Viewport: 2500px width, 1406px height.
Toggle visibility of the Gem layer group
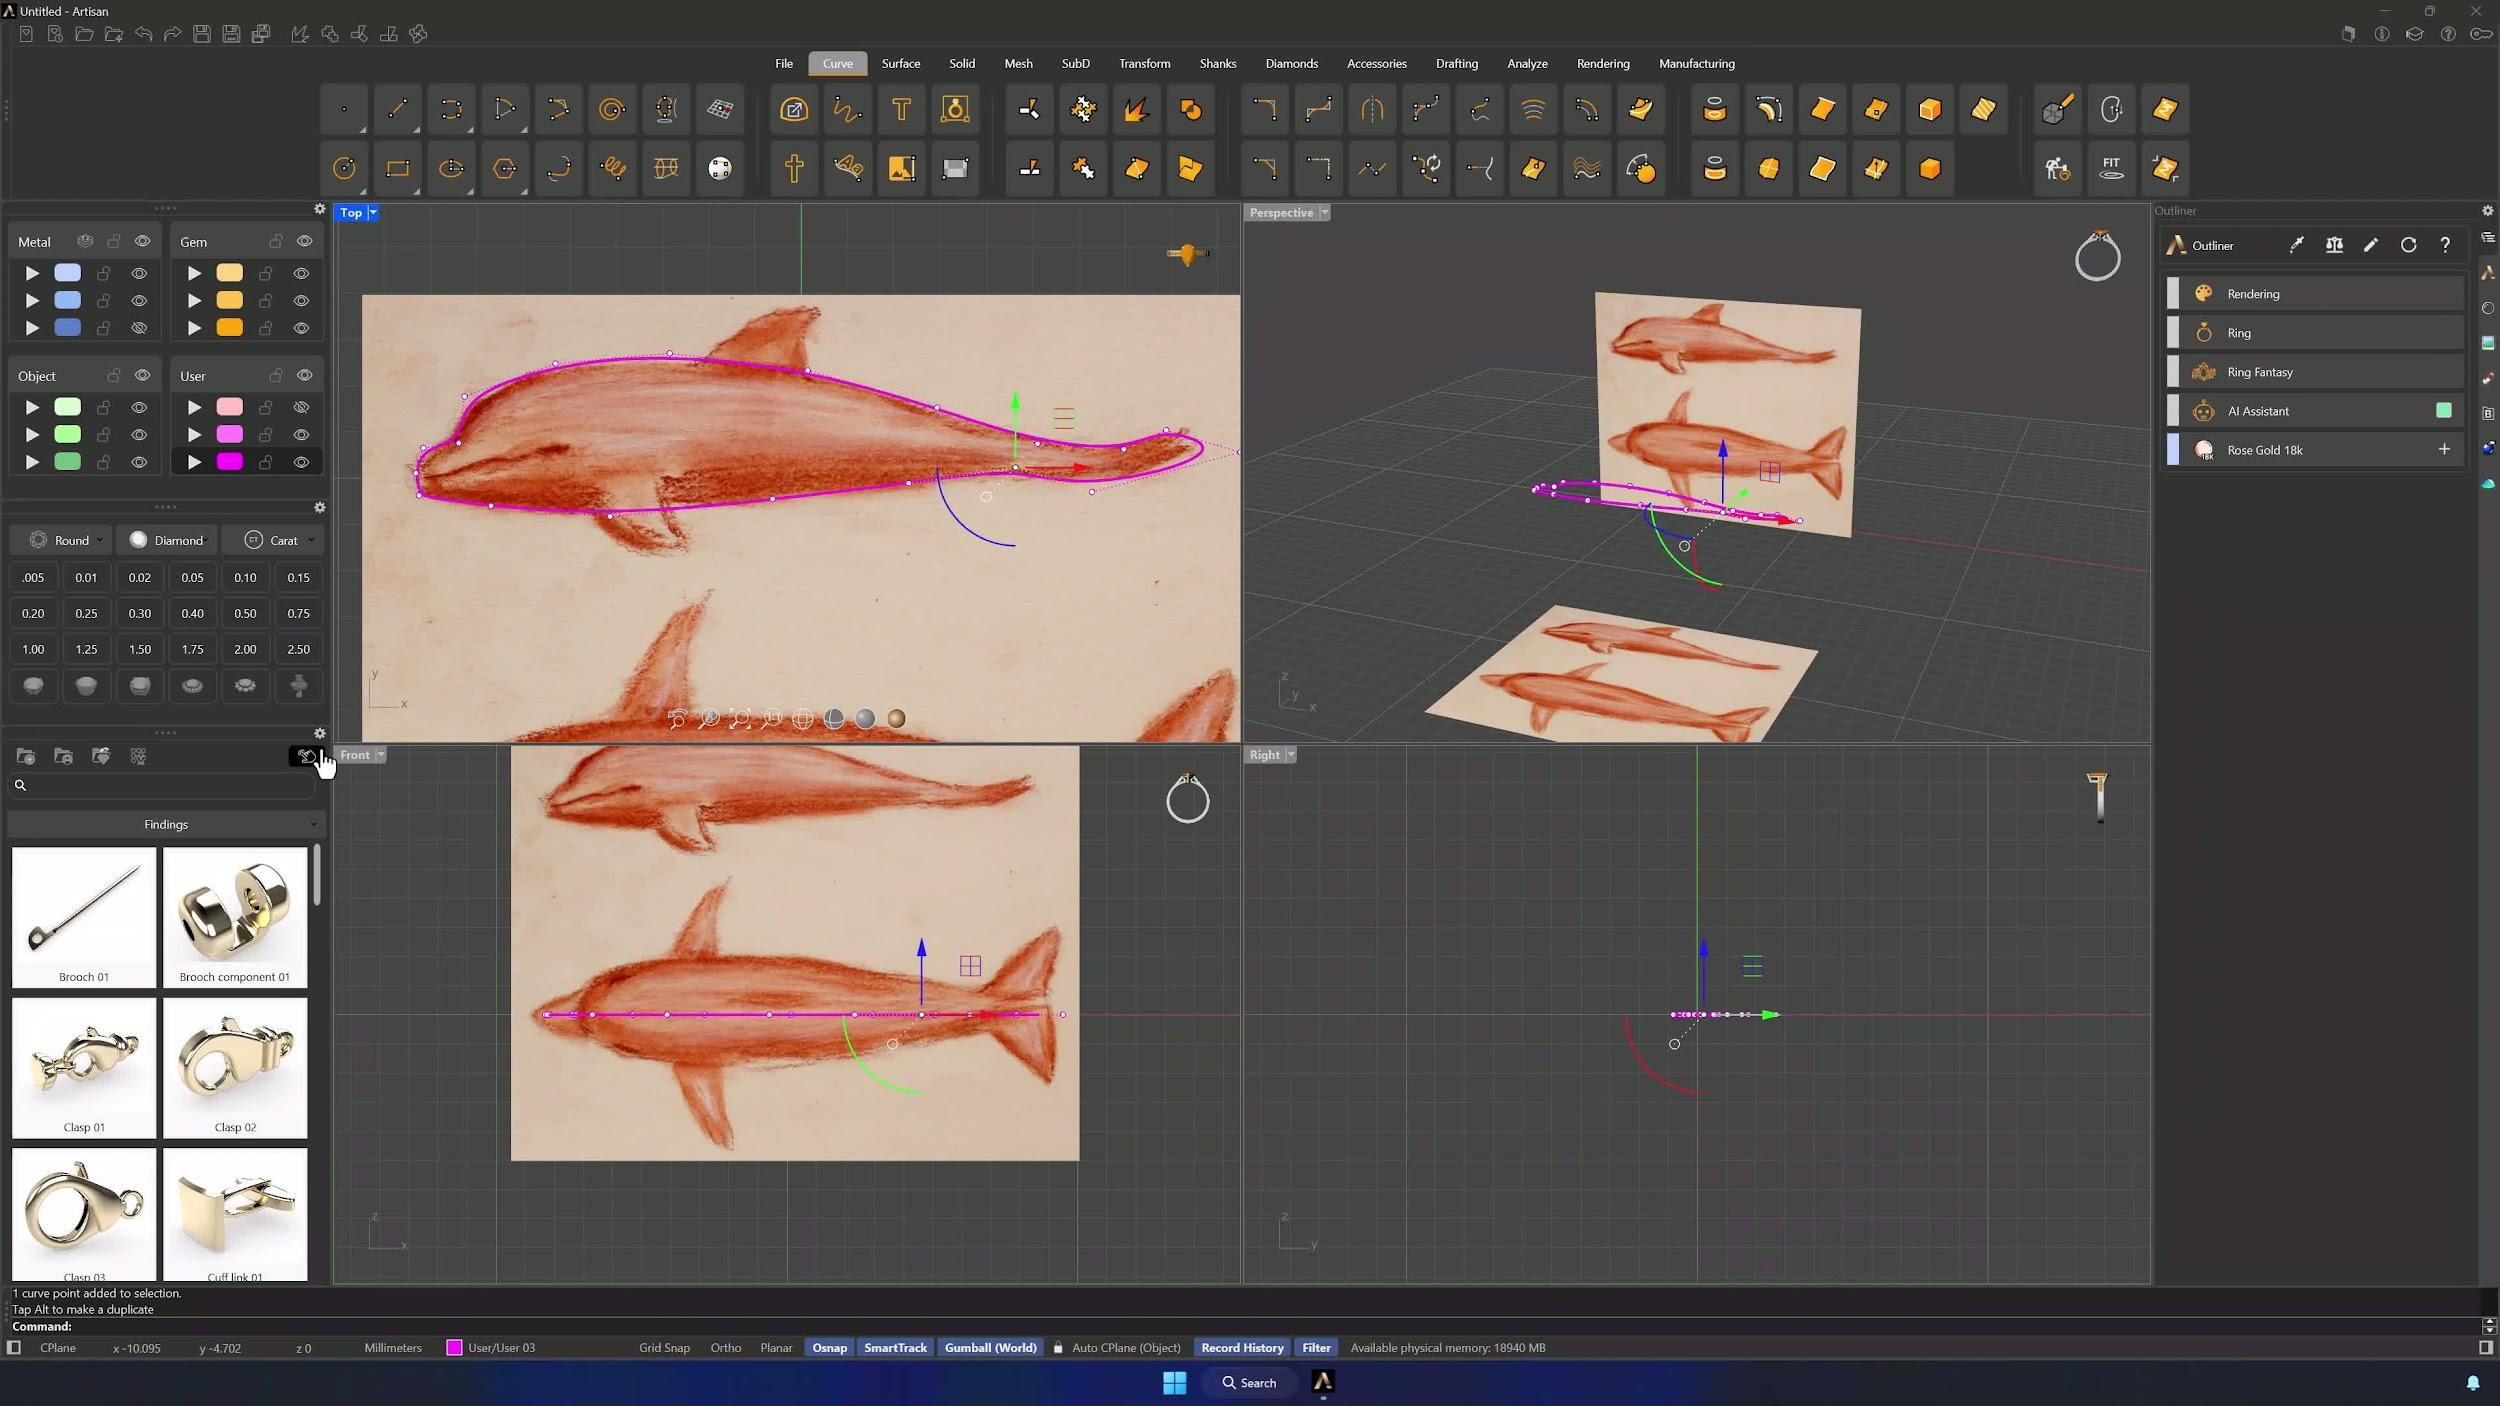click(305, 241)
